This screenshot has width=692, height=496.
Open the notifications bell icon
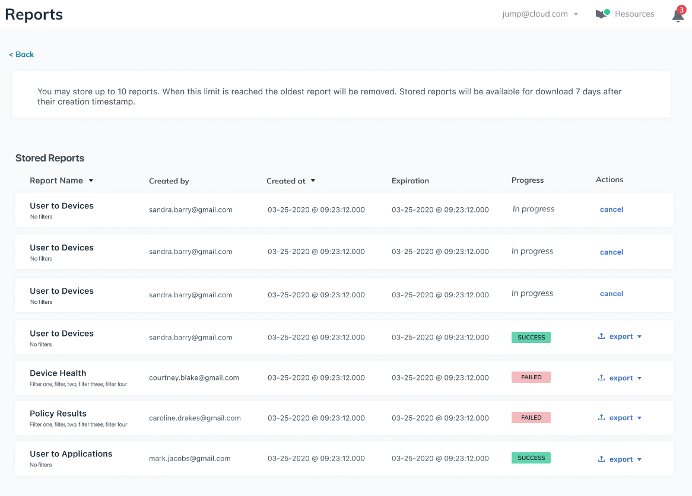pos(677,15)
